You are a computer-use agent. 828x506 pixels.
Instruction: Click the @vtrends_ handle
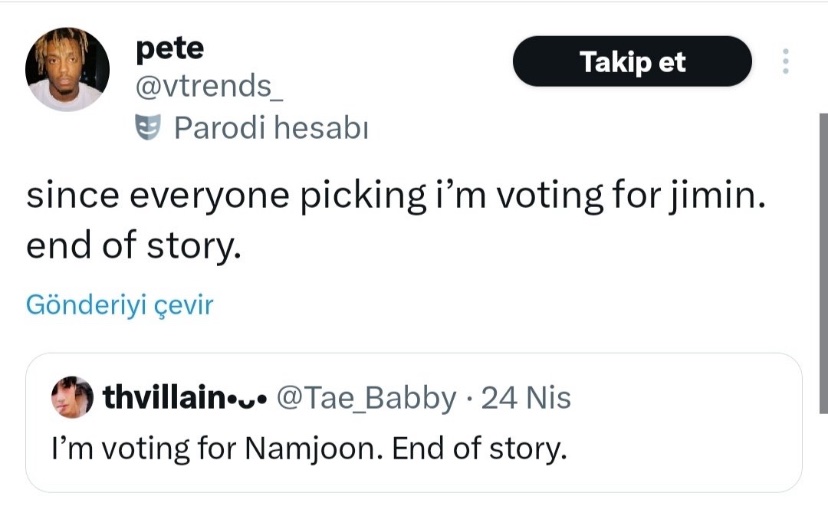click(208, 87)
